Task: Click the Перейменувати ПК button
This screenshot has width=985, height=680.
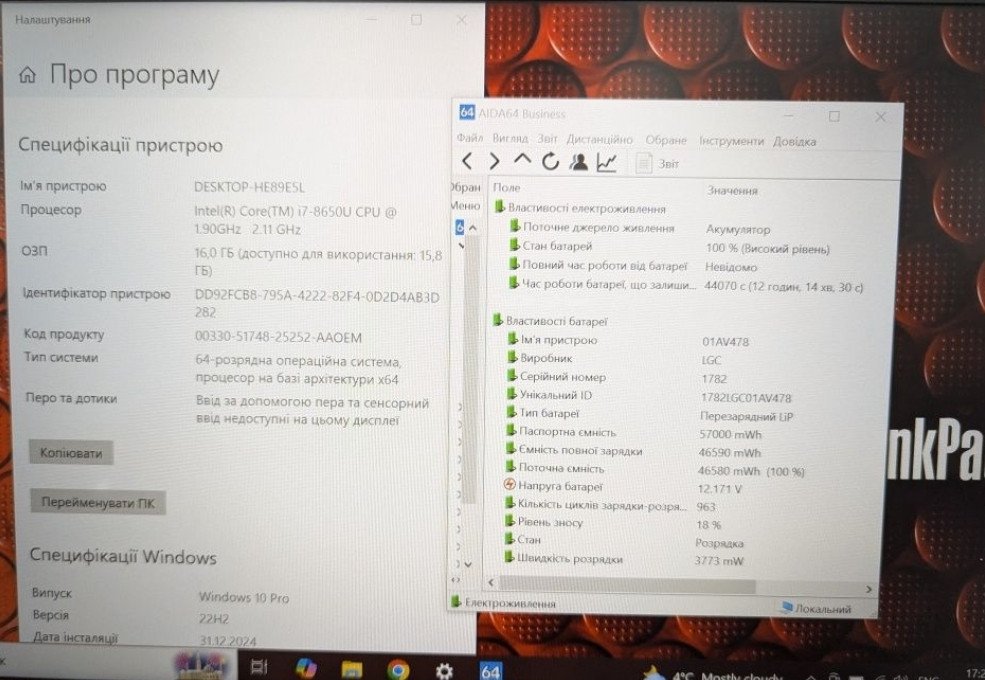Action: (x=97, y=501)
